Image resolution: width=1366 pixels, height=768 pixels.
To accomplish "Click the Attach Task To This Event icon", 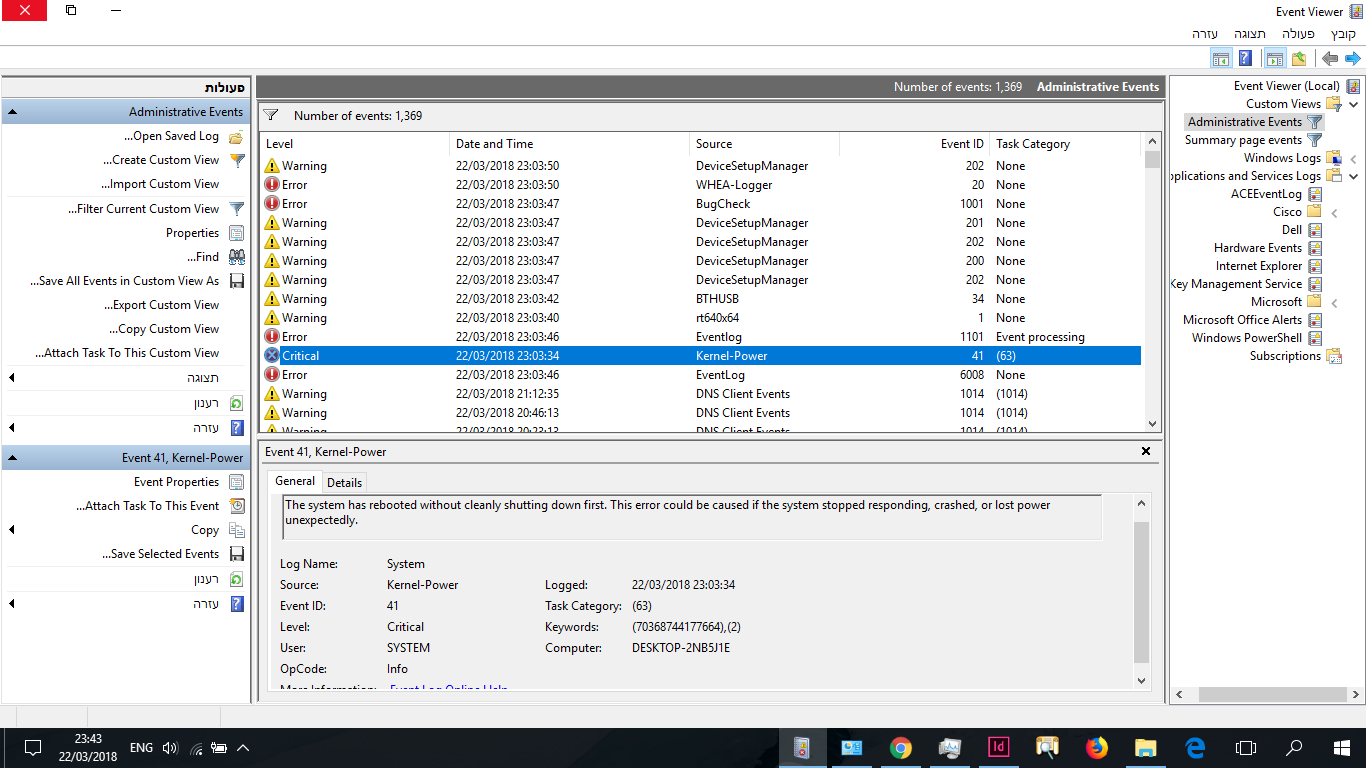I will 237,506.
